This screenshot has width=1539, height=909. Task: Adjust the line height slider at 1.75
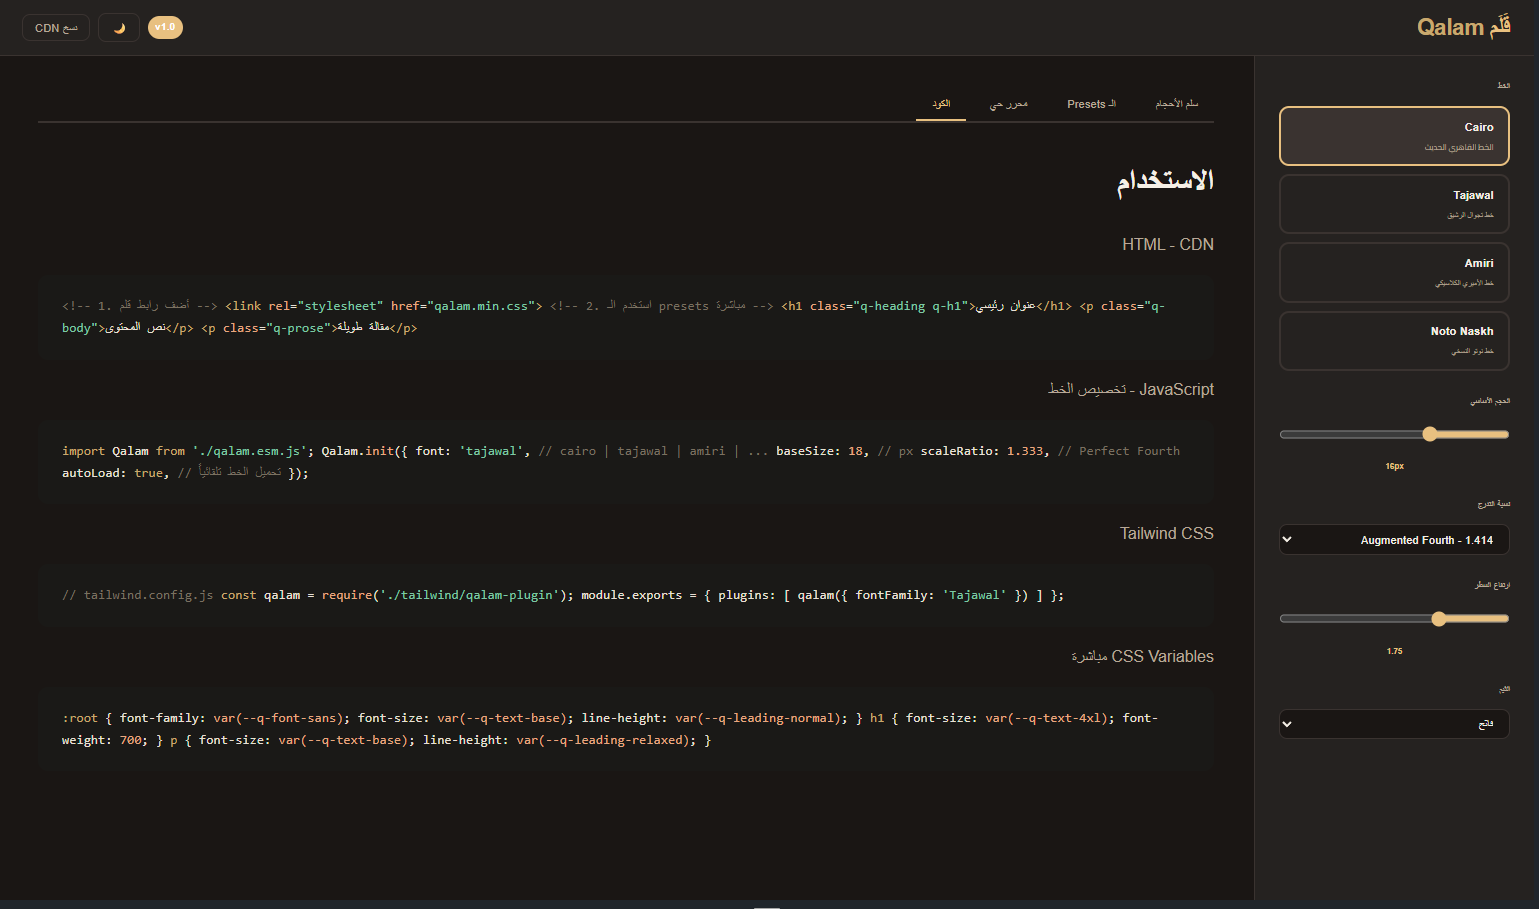tap(1394, 619)
